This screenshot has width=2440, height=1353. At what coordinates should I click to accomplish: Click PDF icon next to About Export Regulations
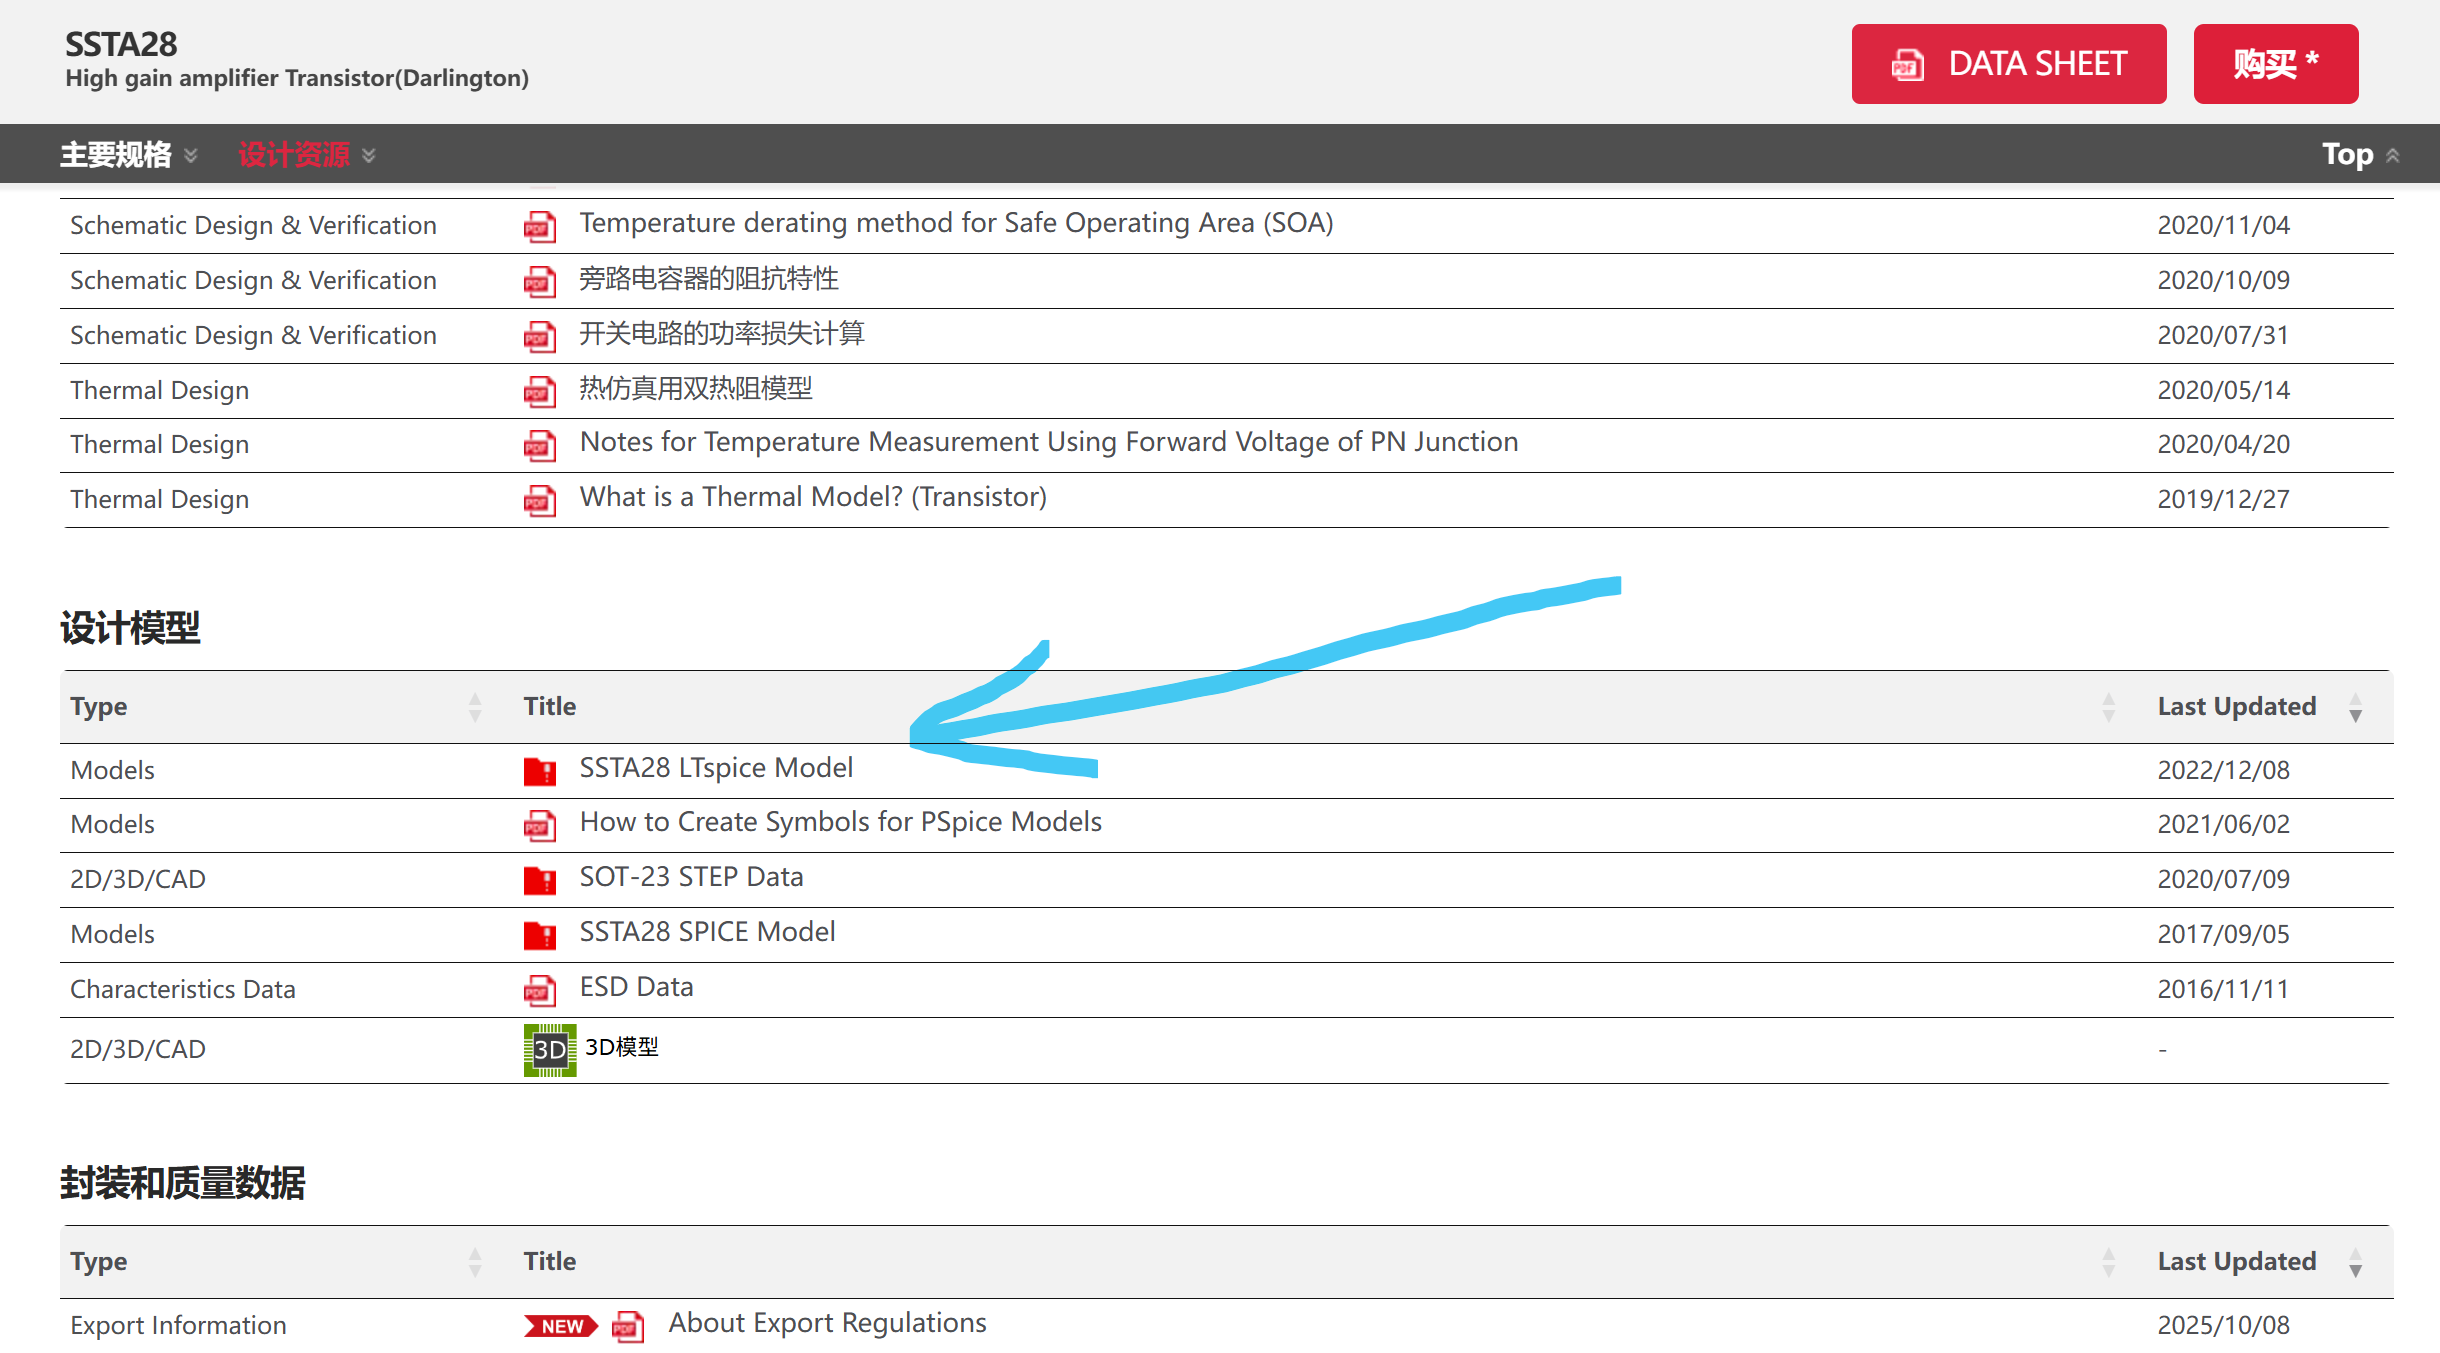click(627, 1326)
